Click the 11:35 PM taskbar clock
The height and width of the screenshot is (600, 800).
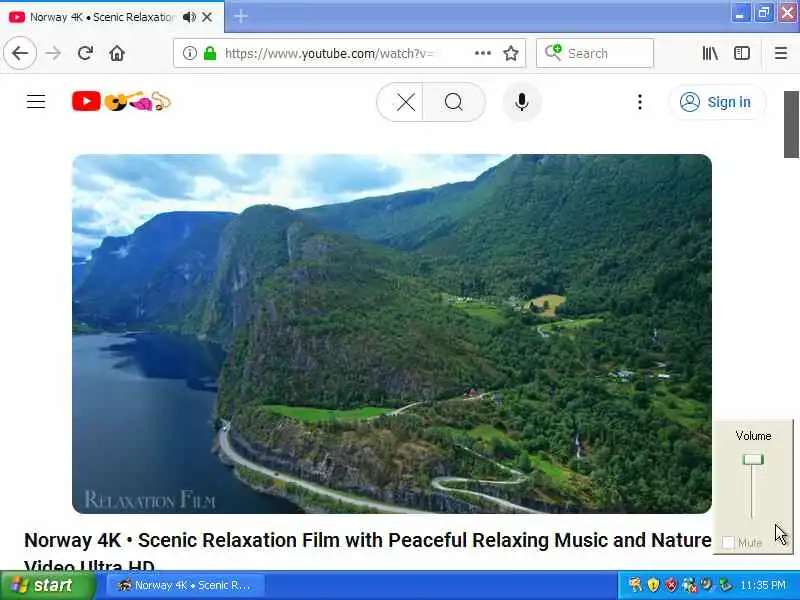[763, 585]
